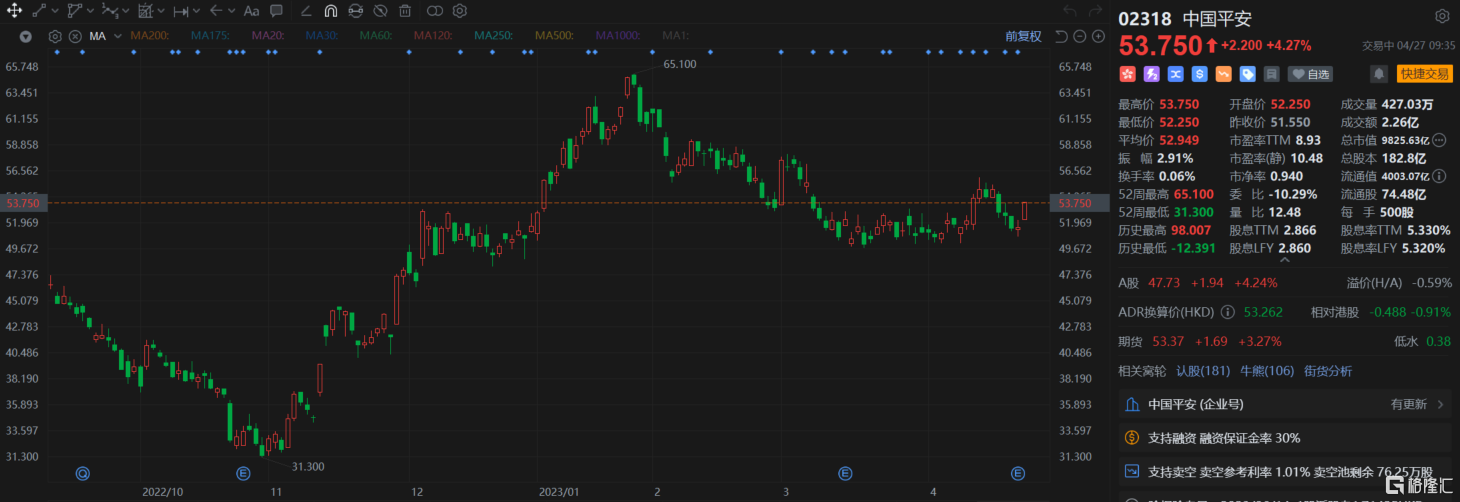Viewport: 1460px width, 502px height.
Task: Click the MA20 indicator label
Action: click(x=266, y=36)
